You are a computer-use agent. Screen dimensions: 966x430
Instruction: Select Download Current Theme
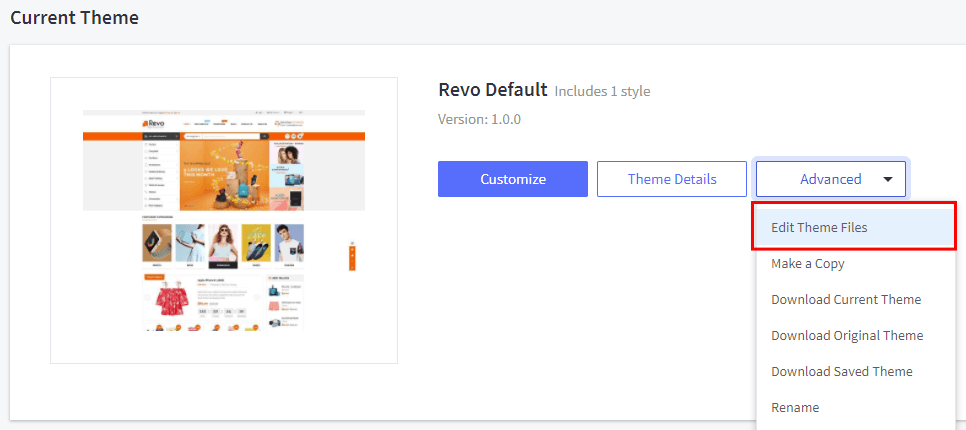coord(846,300)
